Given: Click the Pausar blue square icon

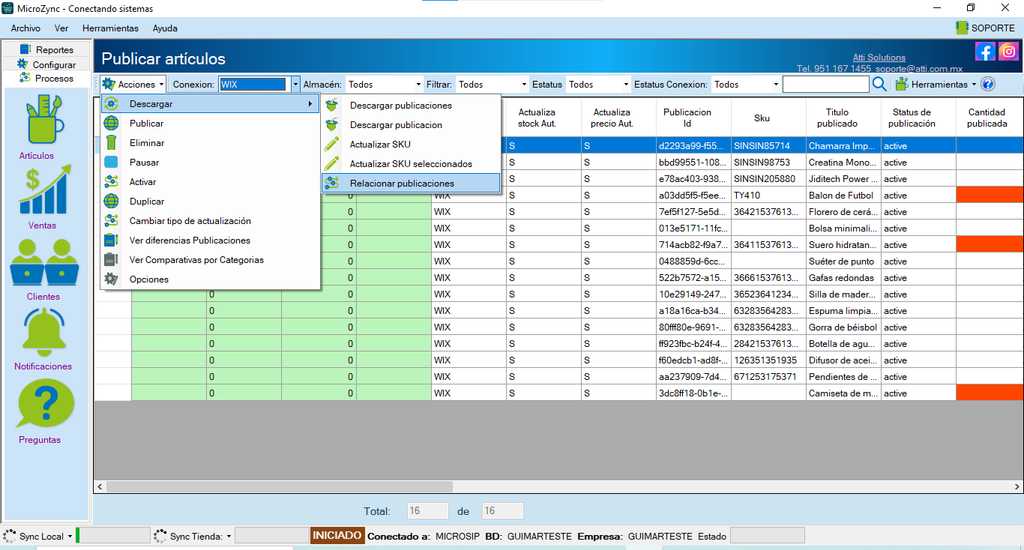Looking at the screenshot, I should click(112, 162).
